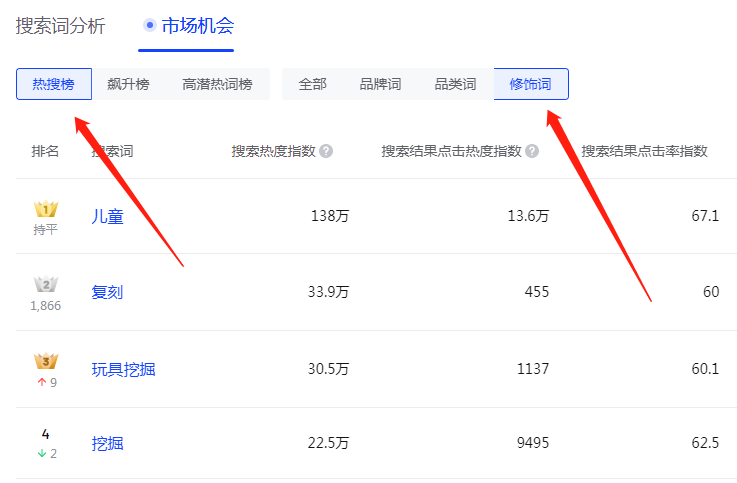Click the 33.9万 search heat value
Viewport: 737px width, 483px height.
click(329, 292)
